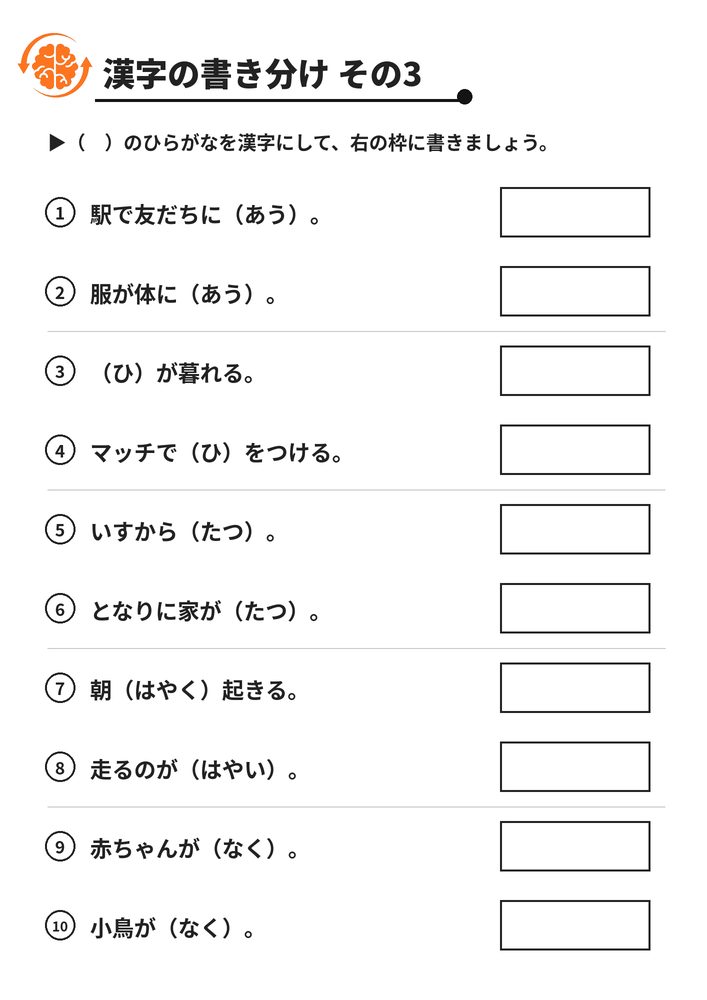Click the circled number 1 marker

(x=60, y=213)
